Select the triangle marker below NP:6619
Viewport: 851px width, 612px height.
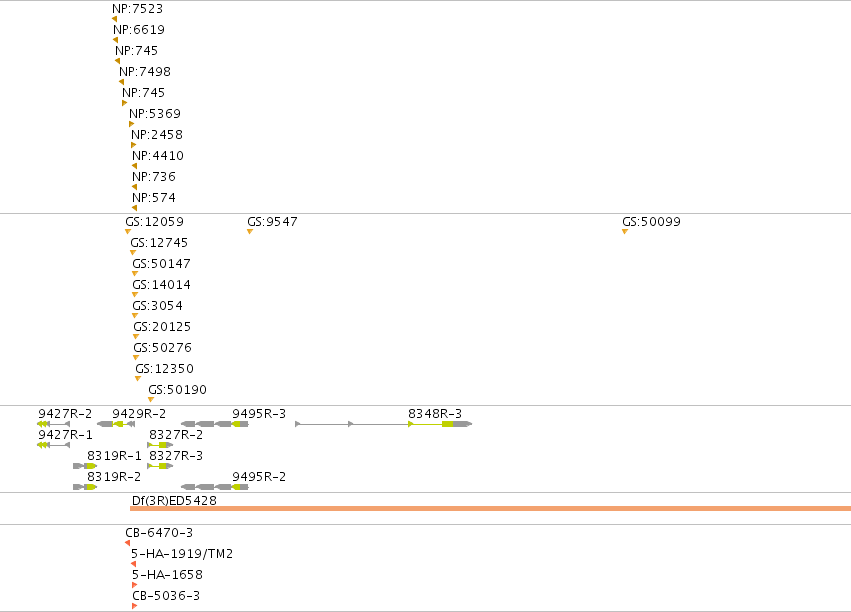[x=116, y=40]
